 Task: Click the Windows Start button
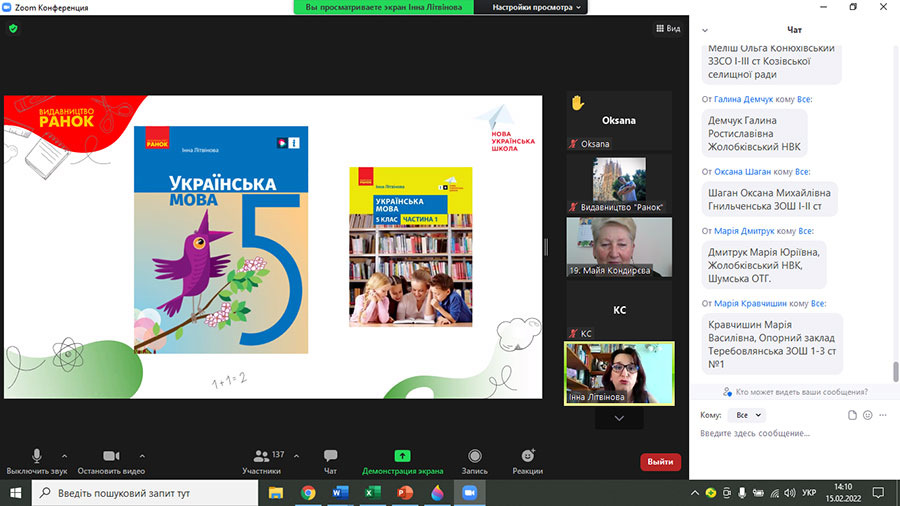(15, 493)
